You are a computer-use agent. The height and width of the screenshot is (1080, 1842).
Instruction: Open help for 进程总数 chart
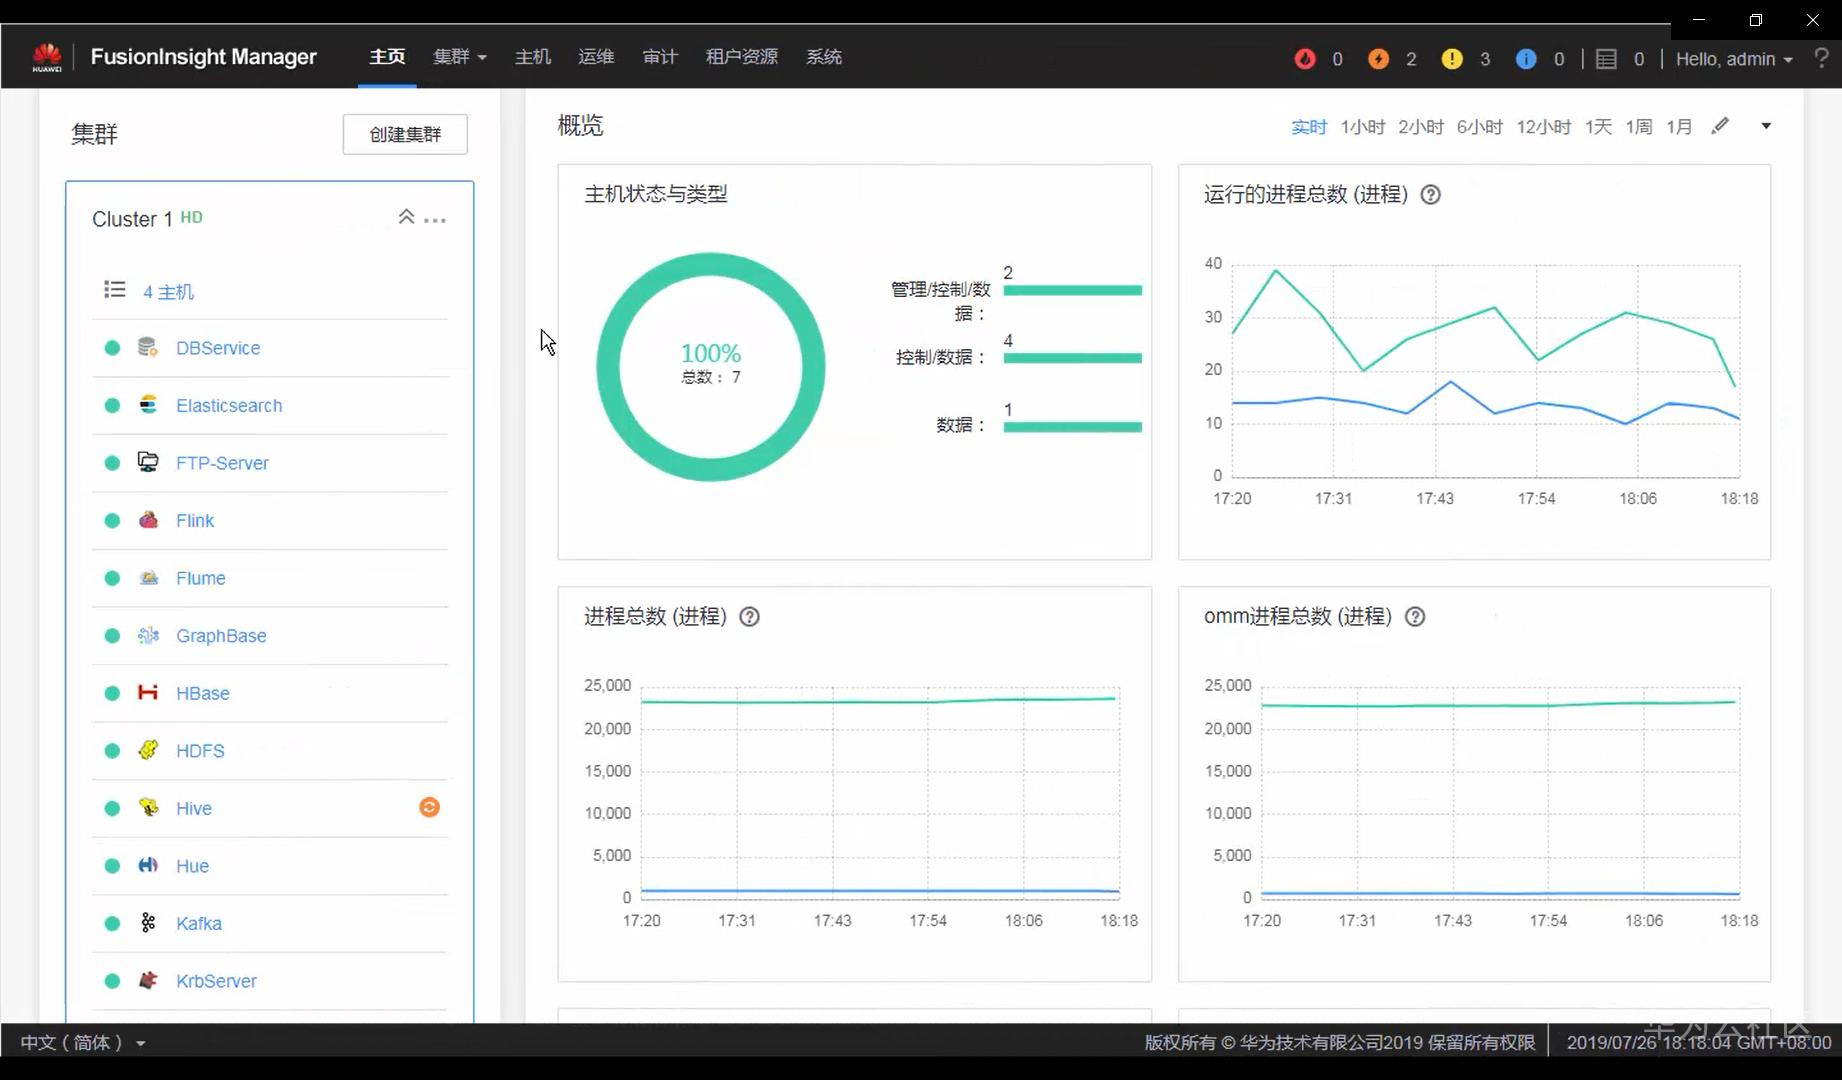pyautogui.click(x=749, y=617)
